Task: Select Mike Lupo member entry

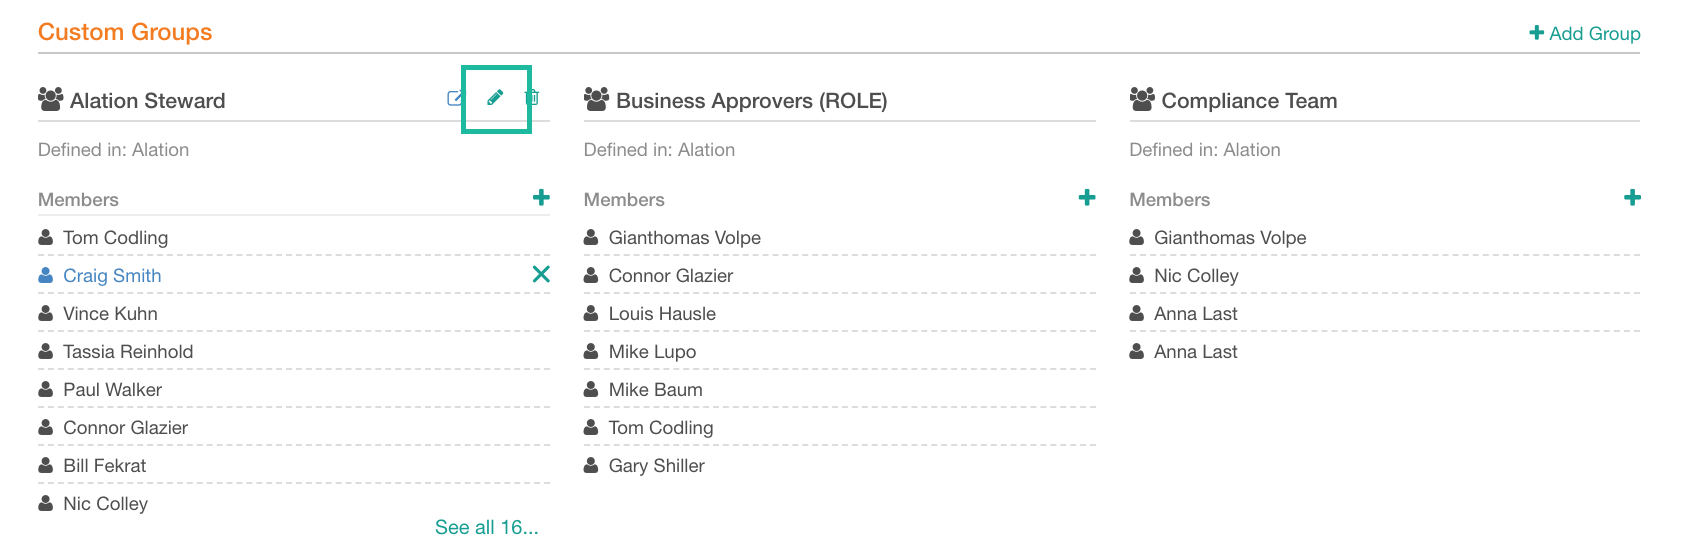Action: [x=840, y=352]
